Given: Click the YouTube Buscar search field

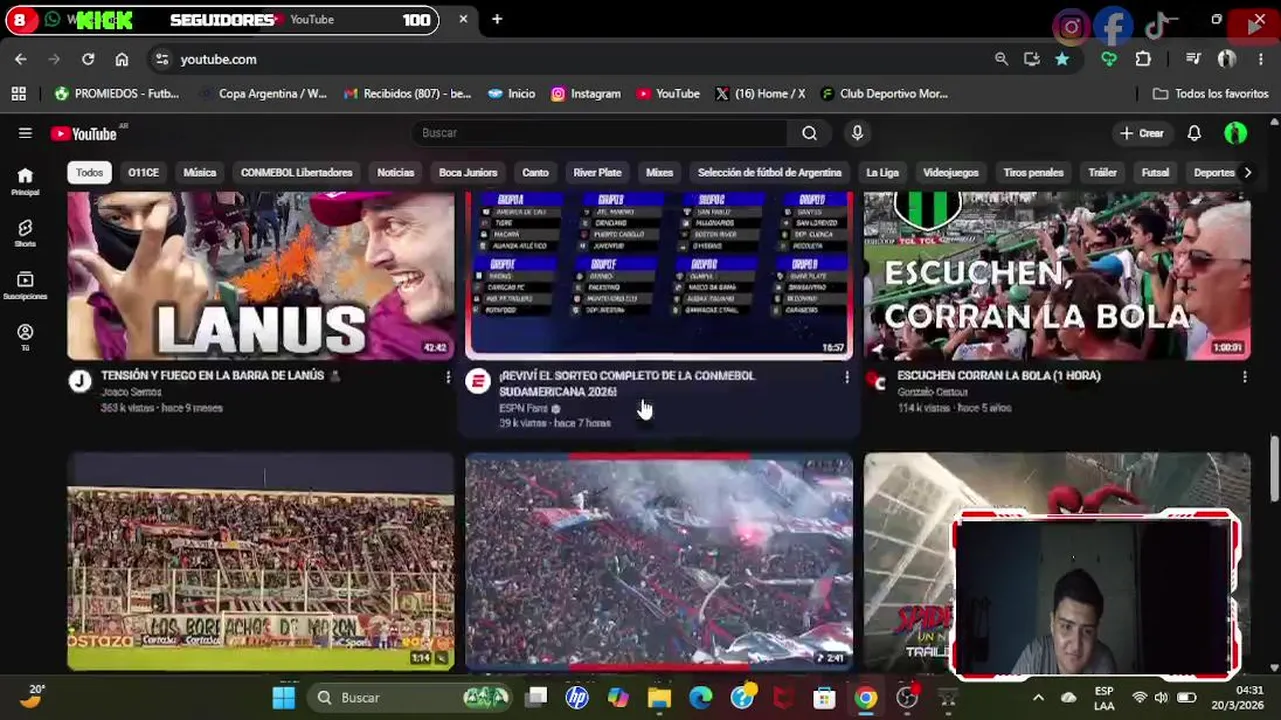Looking at the screenshot, I should [600, 133].
